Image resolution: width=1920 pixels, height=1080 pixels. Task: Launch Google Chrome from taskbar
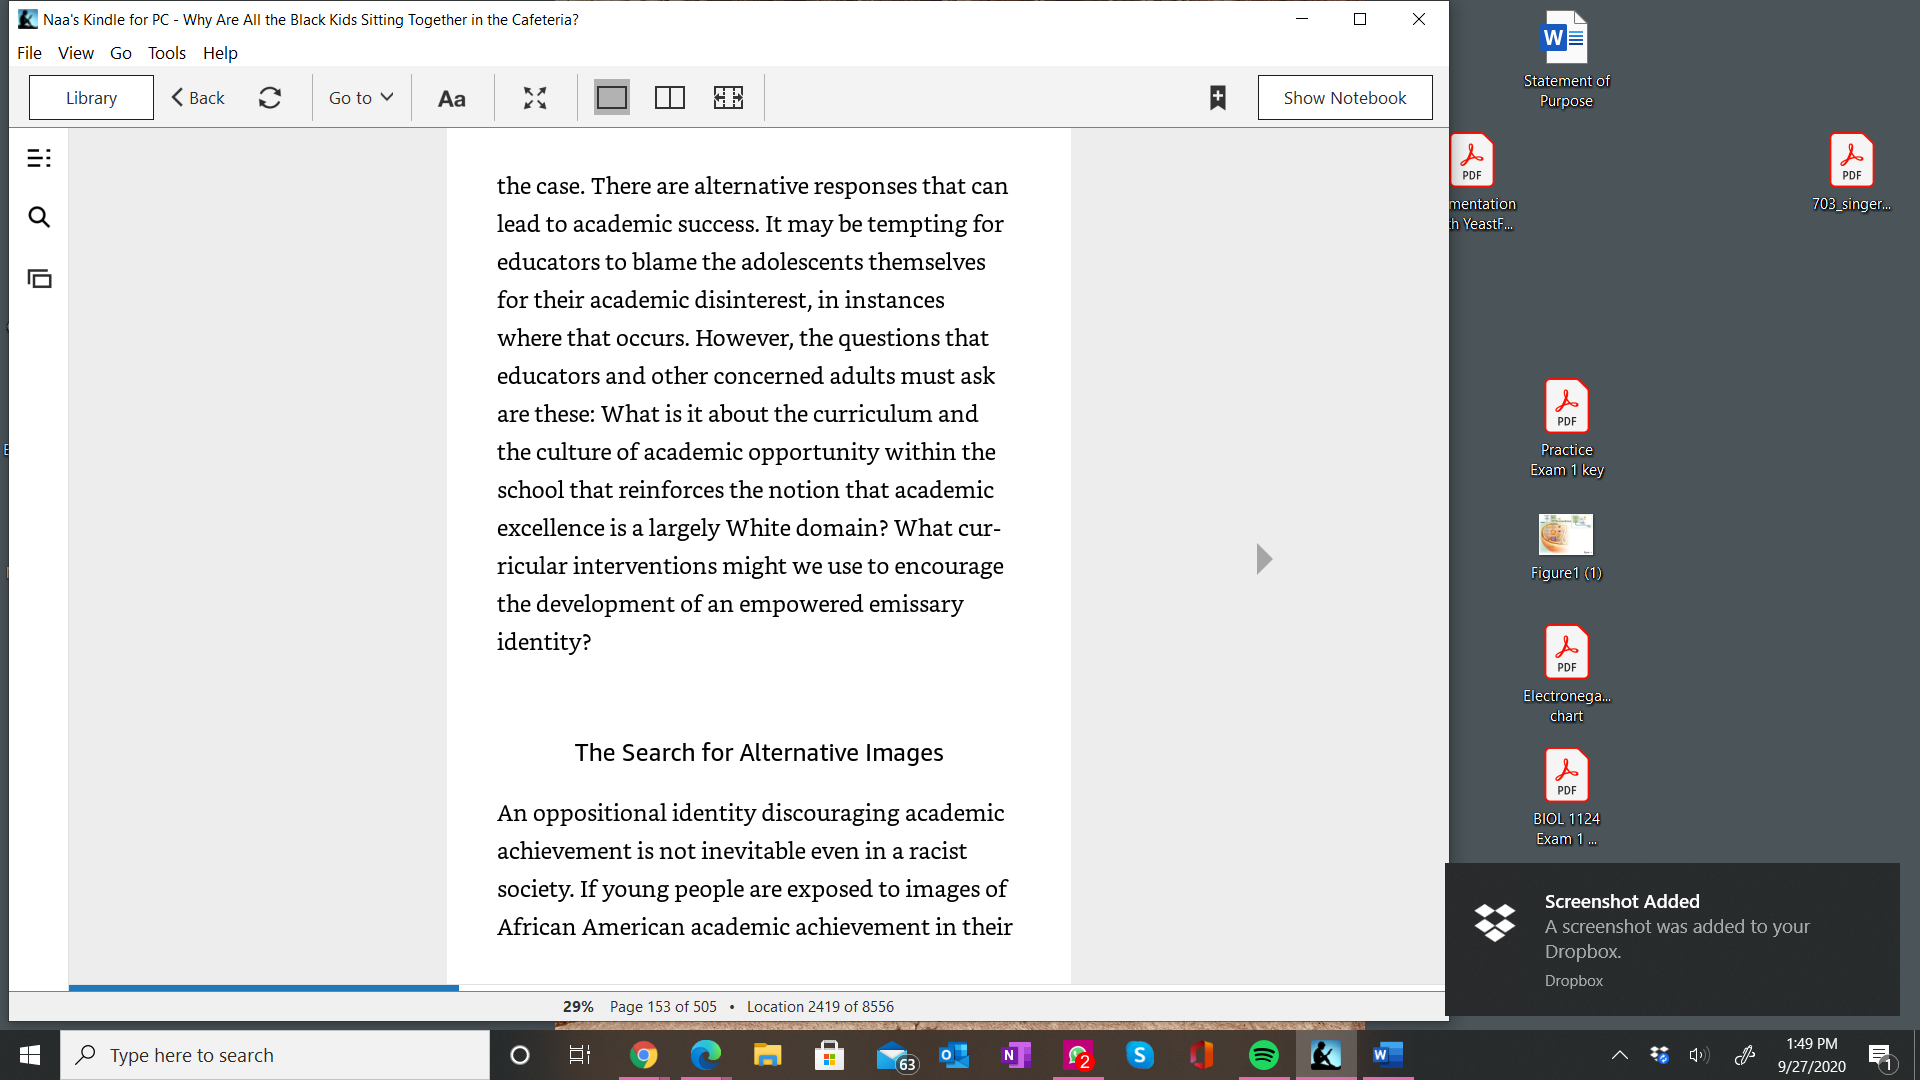tap(644, 1055)
